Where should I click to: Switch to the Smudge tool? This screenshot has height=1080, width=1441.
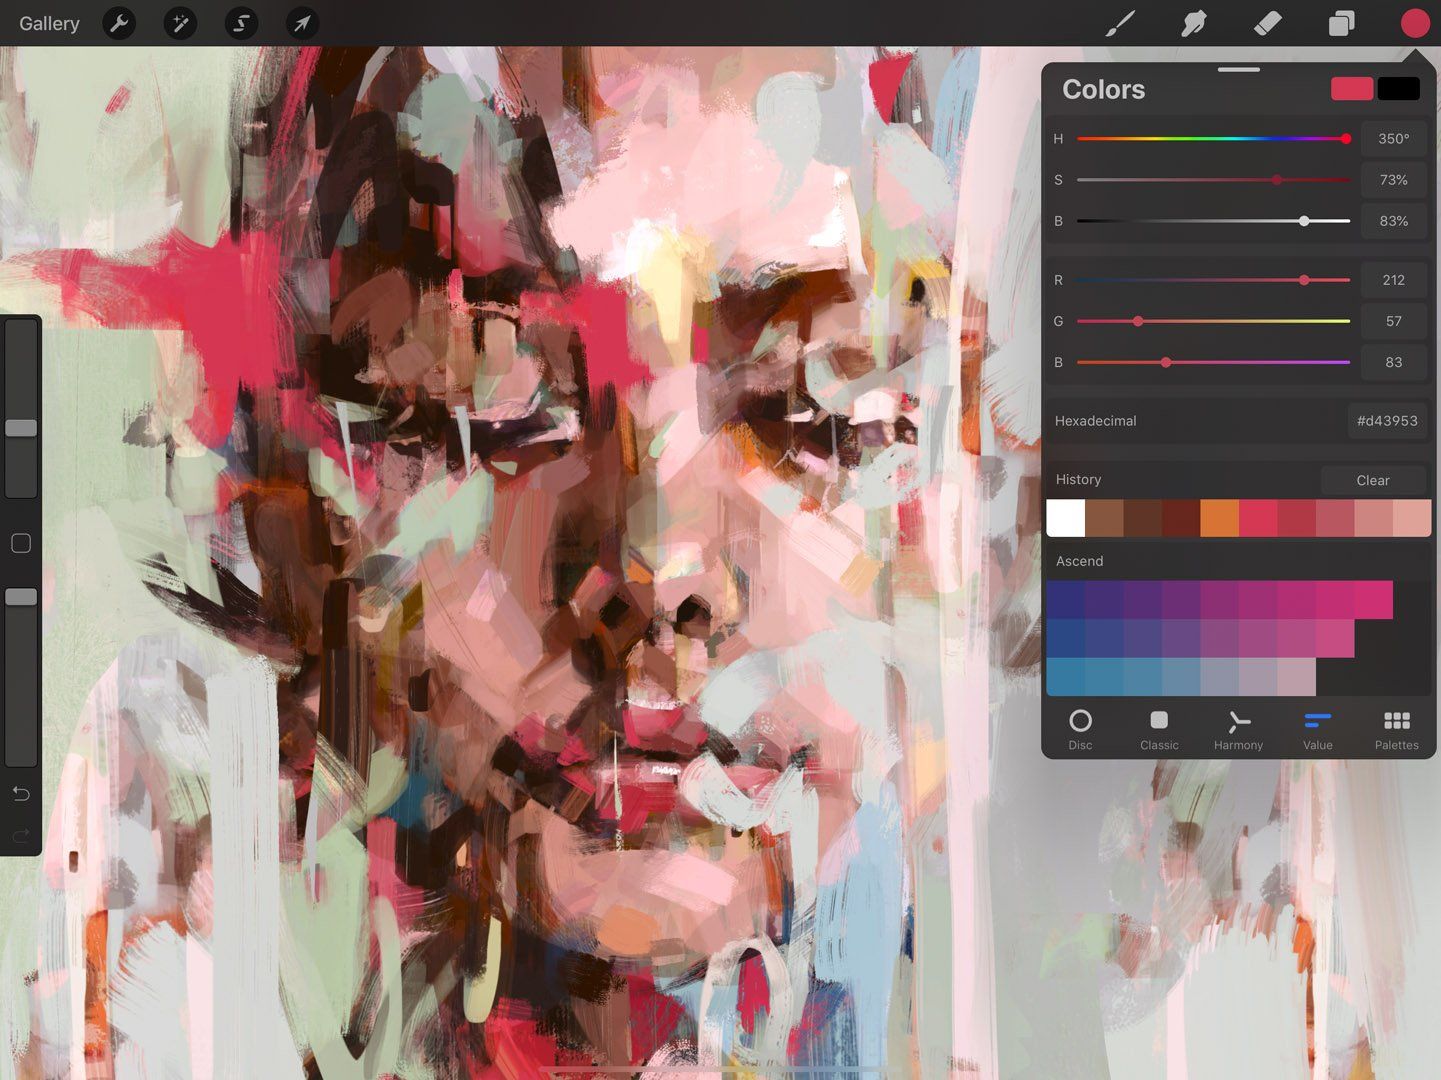[x=1194, y=23]
